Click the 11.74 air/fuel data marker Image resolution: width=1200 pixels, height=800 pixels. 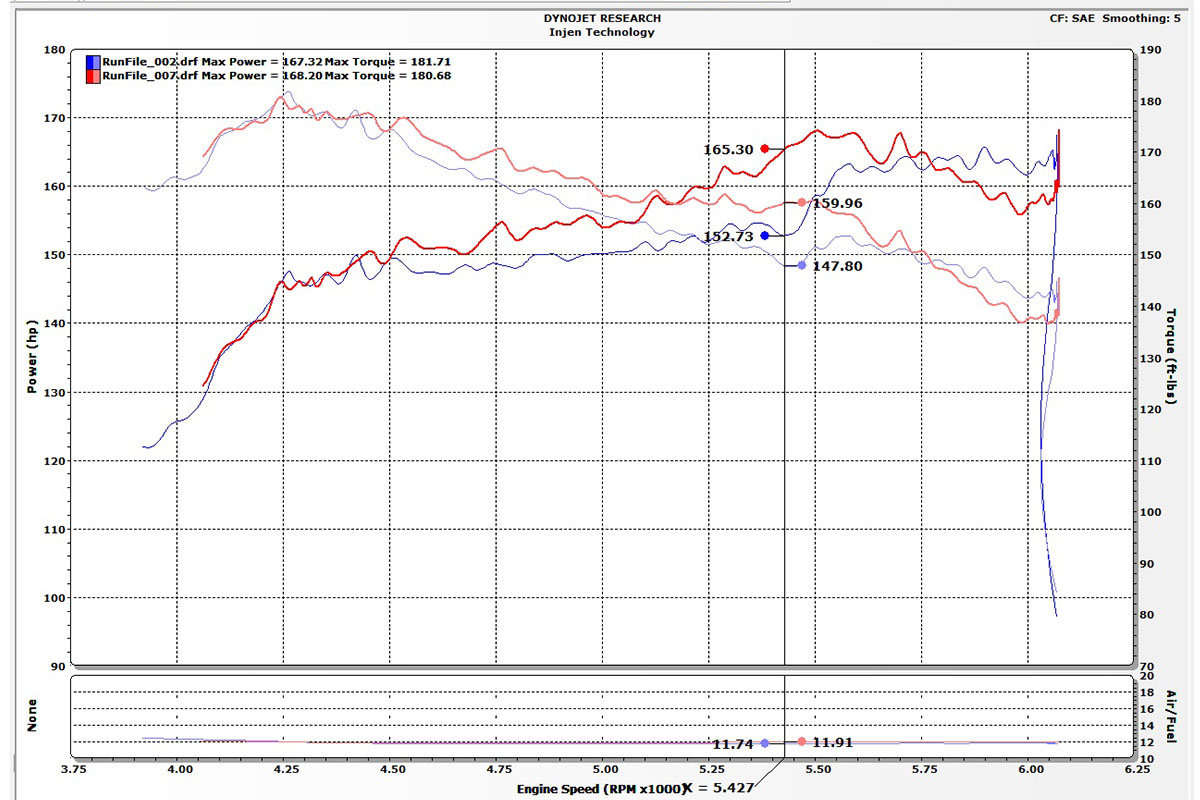765,744
